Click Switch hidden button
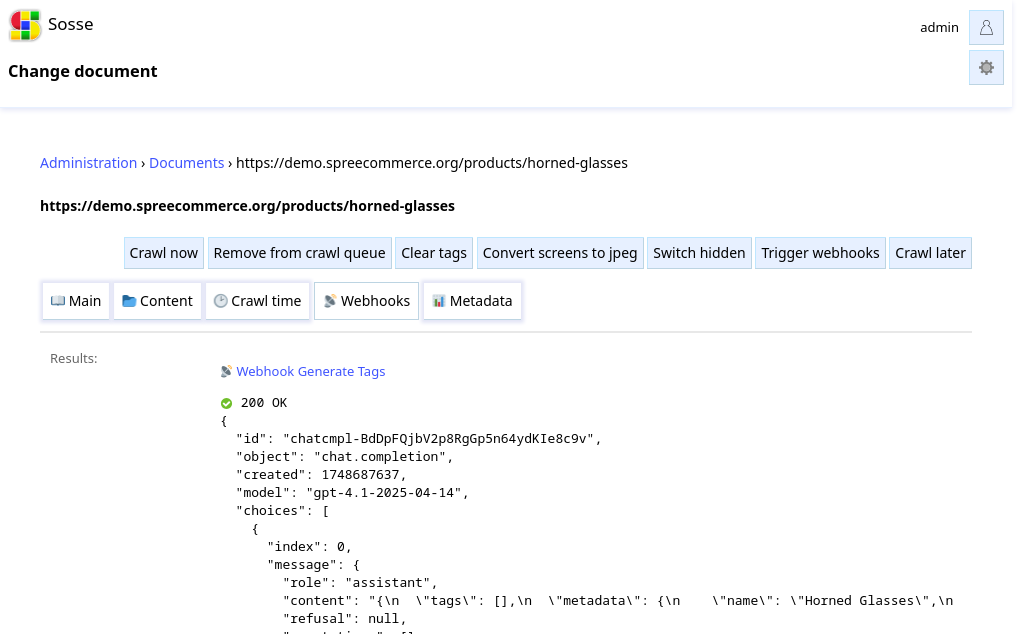This screenshot has width=1024, height=634. pos(699,253)
